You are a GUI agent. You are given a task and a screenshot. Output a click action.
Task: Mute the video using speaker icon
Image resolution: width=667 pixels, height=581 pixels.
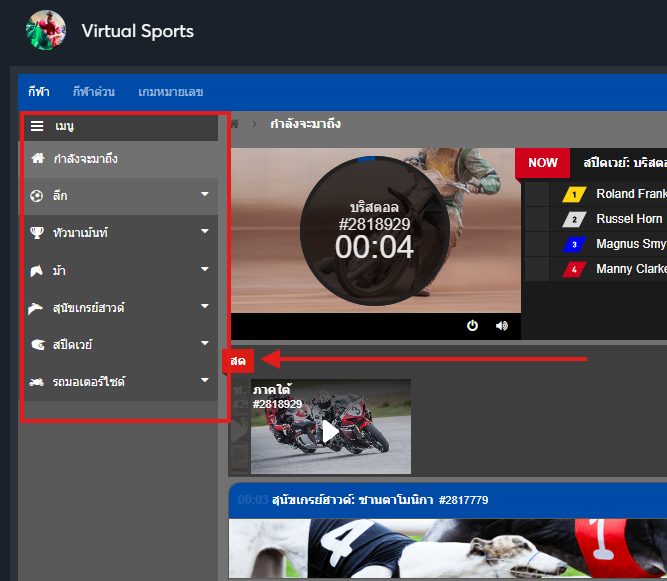501,325
